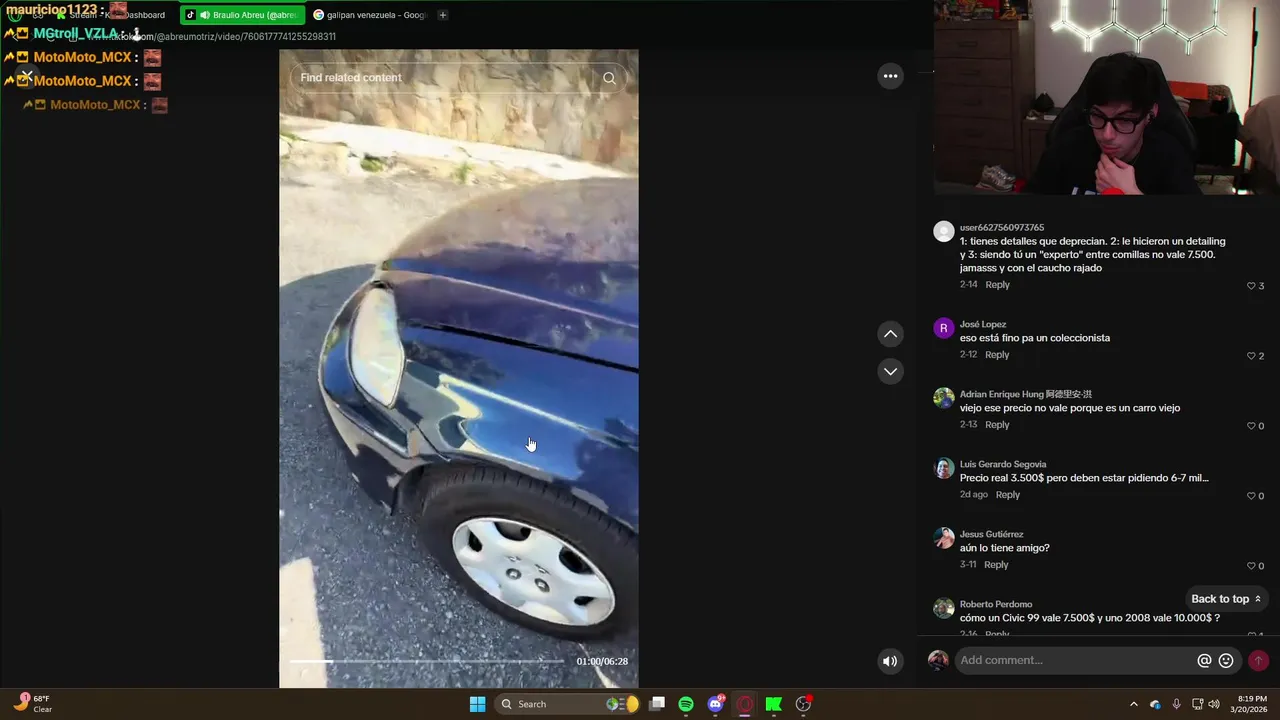Click the microphone tray icon
The width and height of the screenshot is (1280, 720).
point(1176,704)
